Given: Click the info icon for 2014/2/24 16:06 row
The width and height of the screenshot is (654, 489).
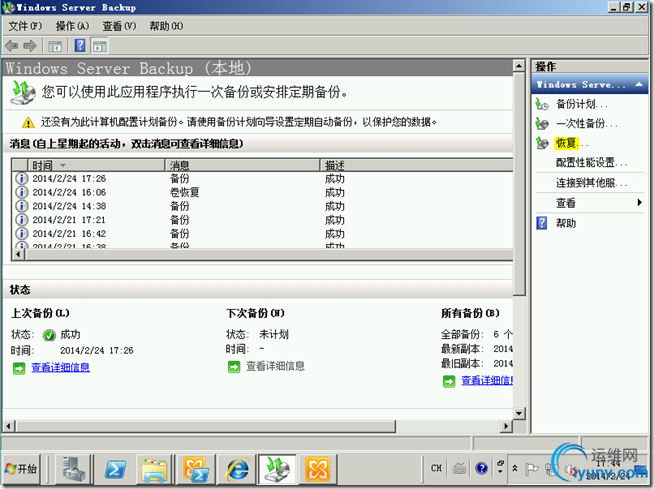Looking at the screenshot, I should (22, 192).
